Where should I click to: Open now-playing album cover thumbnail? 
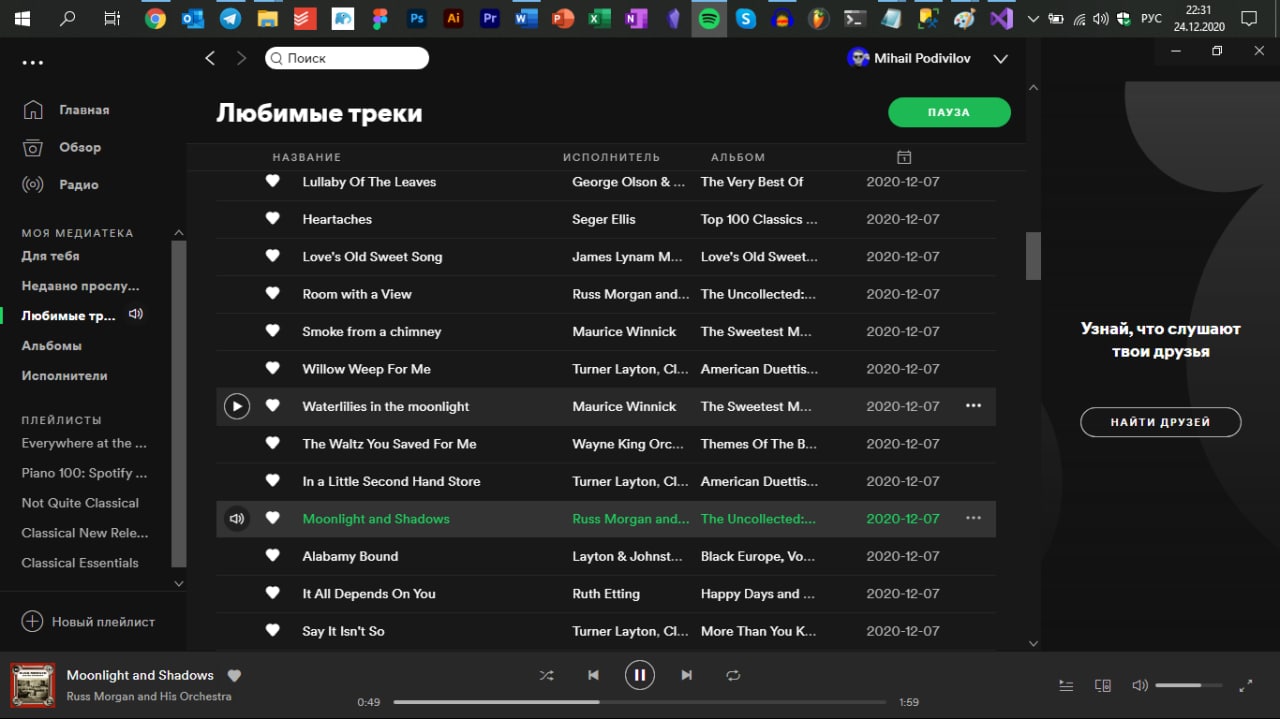tap(33, 685)
